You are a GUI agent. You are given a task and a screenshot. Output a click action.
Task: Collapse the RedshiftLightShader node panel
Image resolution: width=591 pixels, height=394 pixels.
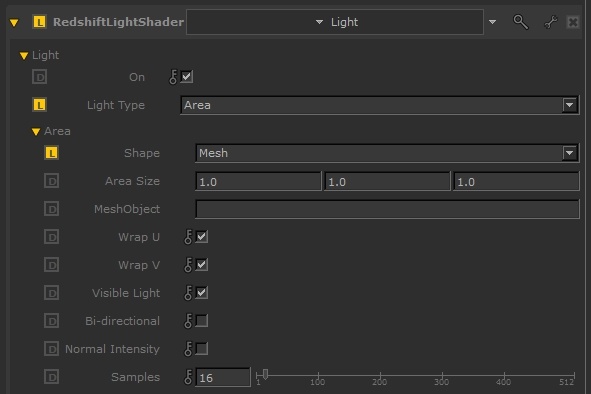tap(14, 23)
